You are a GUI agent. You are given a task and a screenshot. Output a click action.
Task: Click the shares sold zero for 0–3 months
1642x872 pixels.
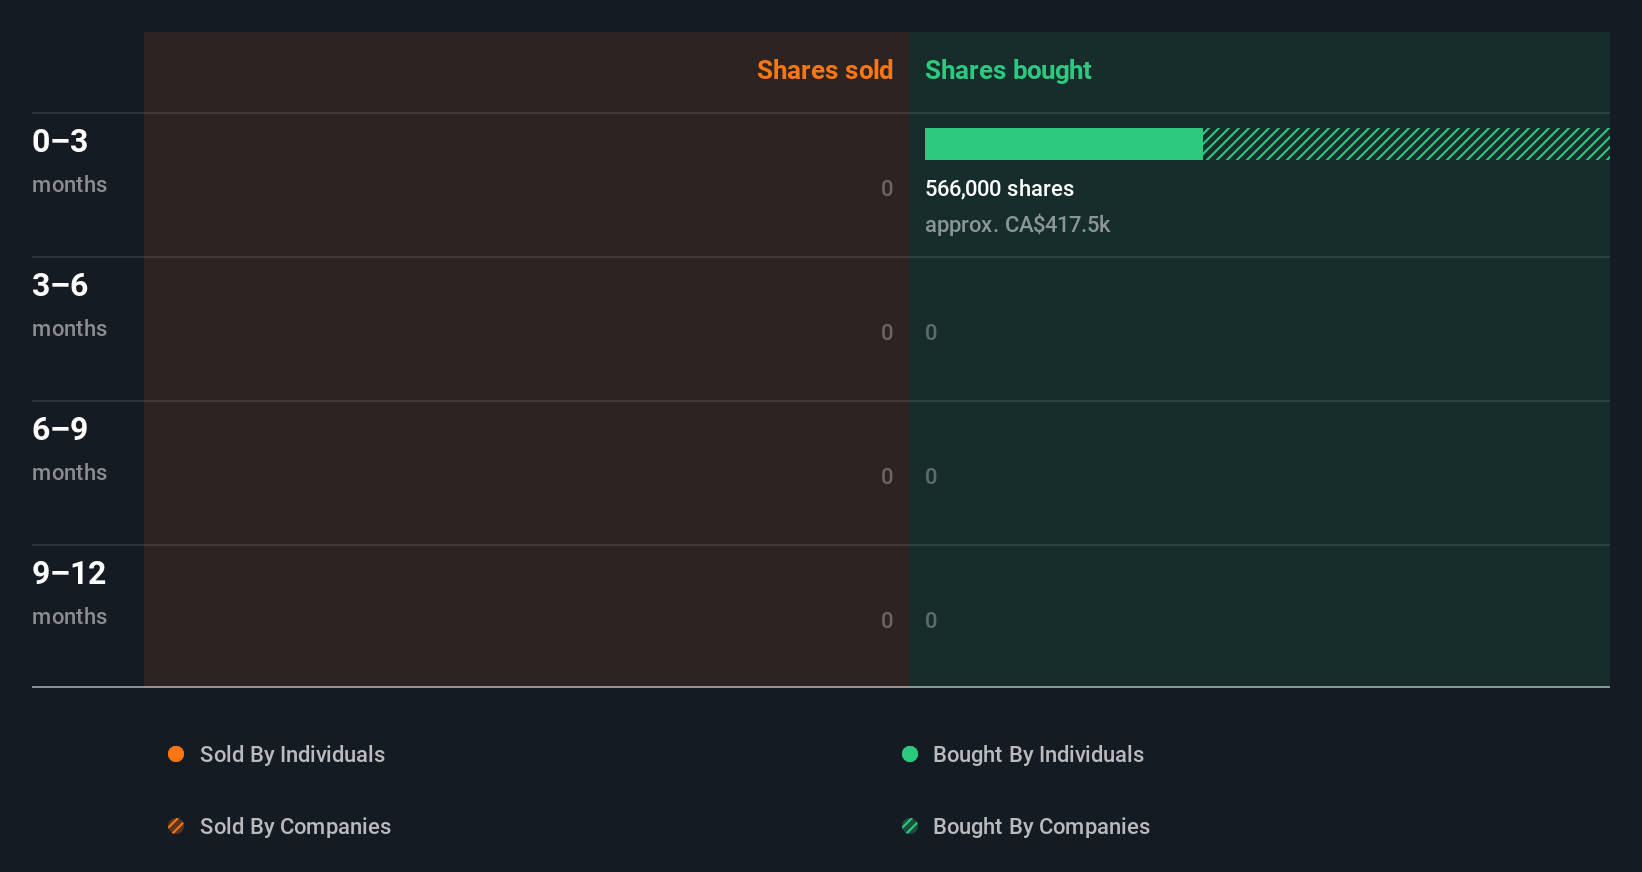(886, 188)
